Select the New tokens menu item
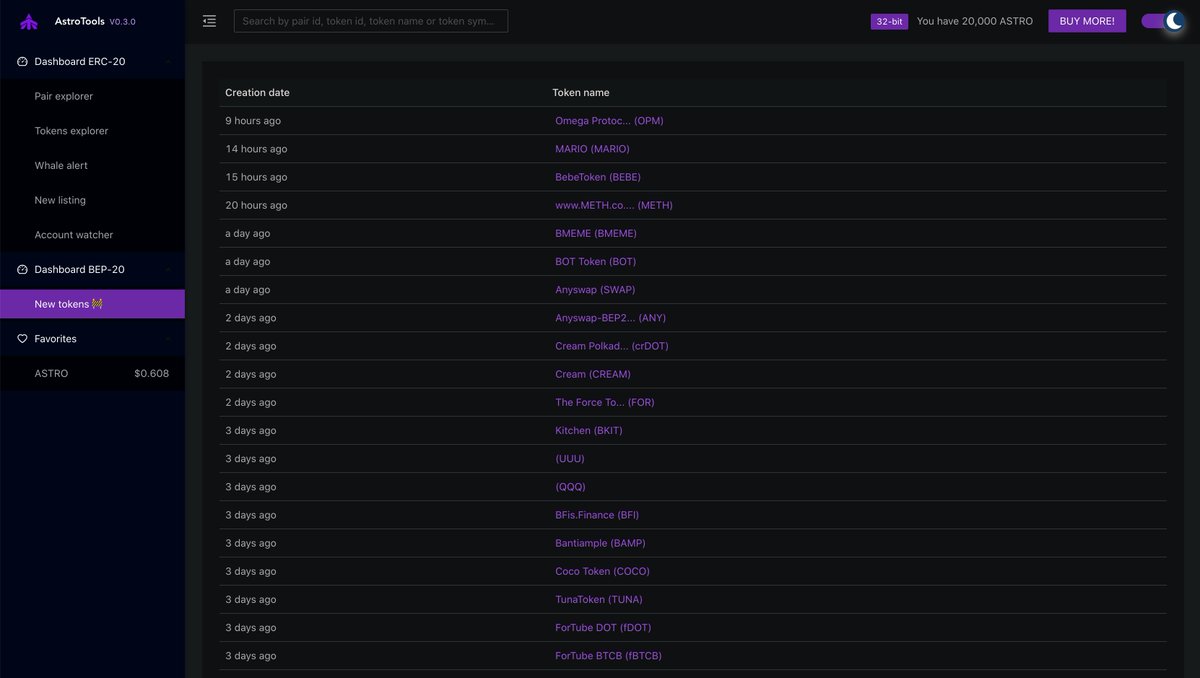This screenshot has width=1200, height=678. pyautogui.click(x=92, y=304)
